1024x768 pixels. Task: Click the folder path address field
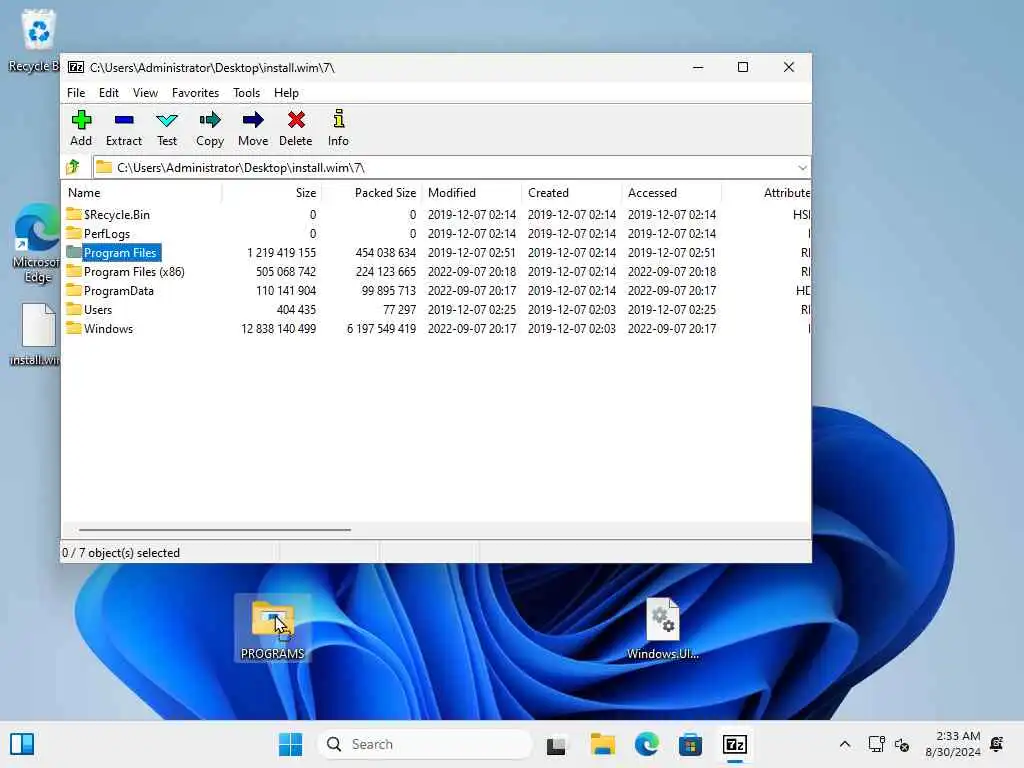452,168
